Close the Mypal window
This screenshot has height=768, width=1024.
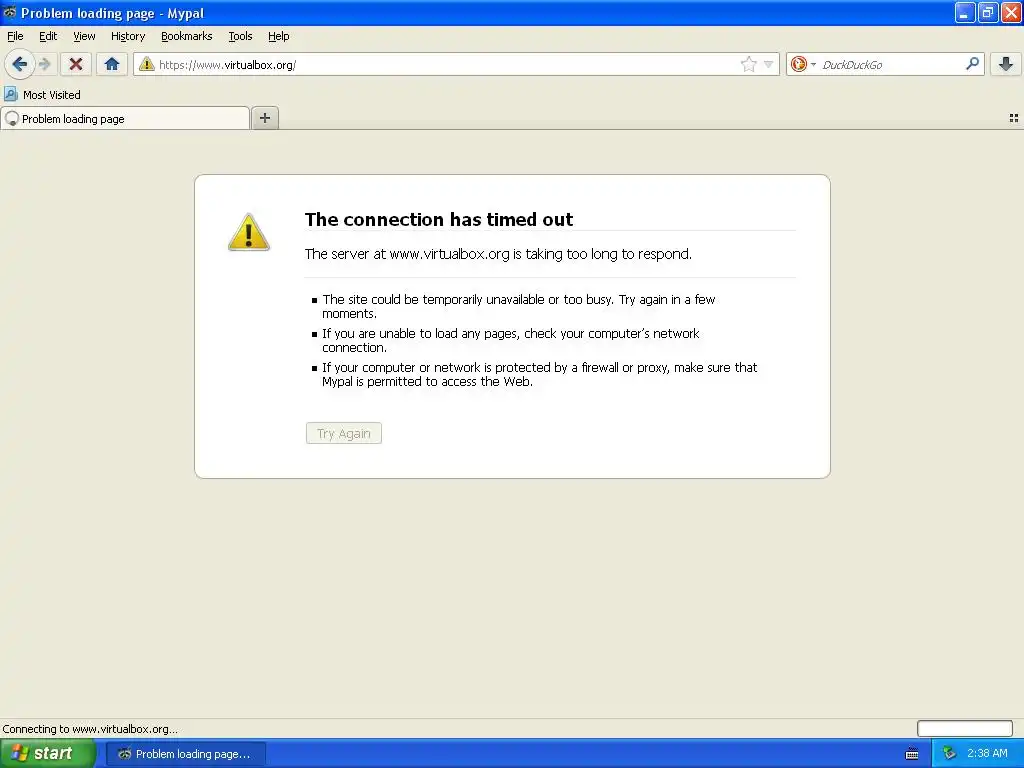click(x=1011, y=12)
